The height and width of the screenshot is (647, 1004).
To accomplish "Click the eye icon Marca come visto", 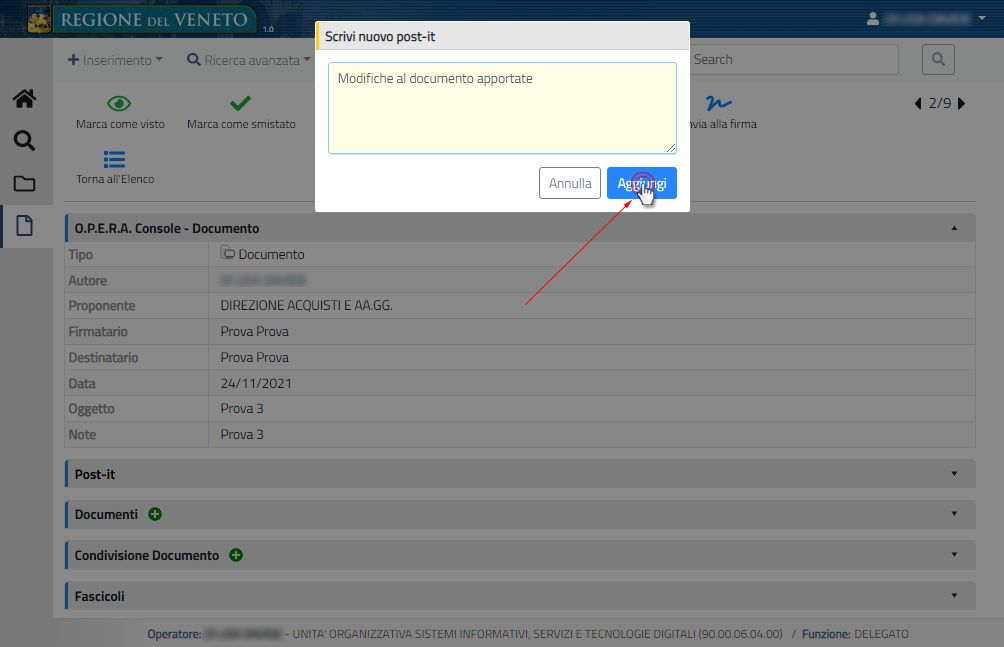I will coord(120,103).
